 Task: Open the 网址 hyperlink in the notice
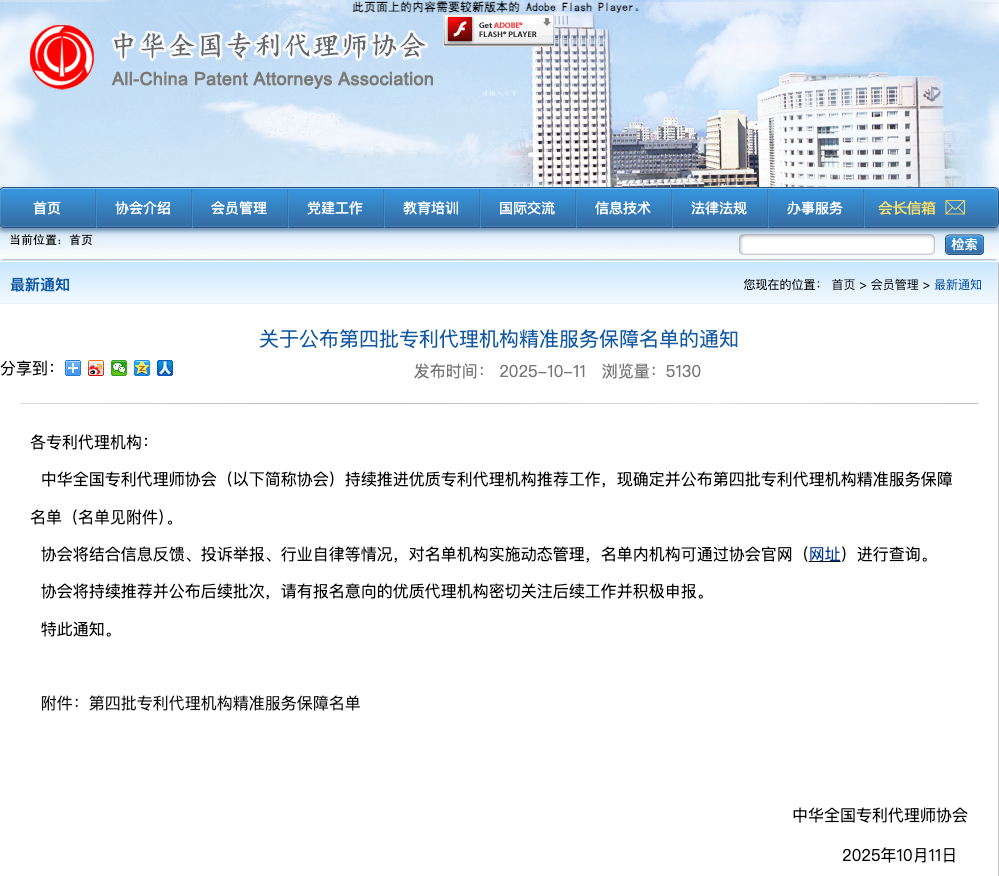point(824,555)
